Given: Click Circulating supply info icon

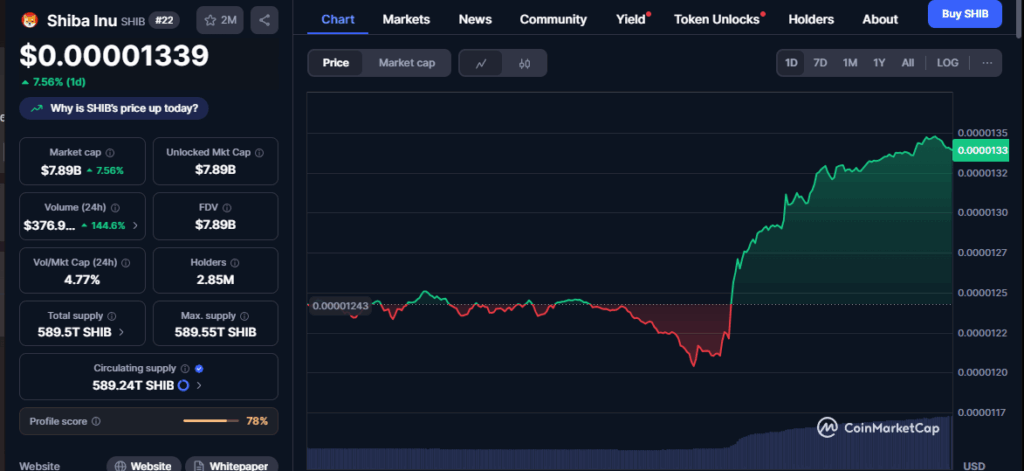Looking at the screenshot, I should pyautogui.click(x=185, y=368).
